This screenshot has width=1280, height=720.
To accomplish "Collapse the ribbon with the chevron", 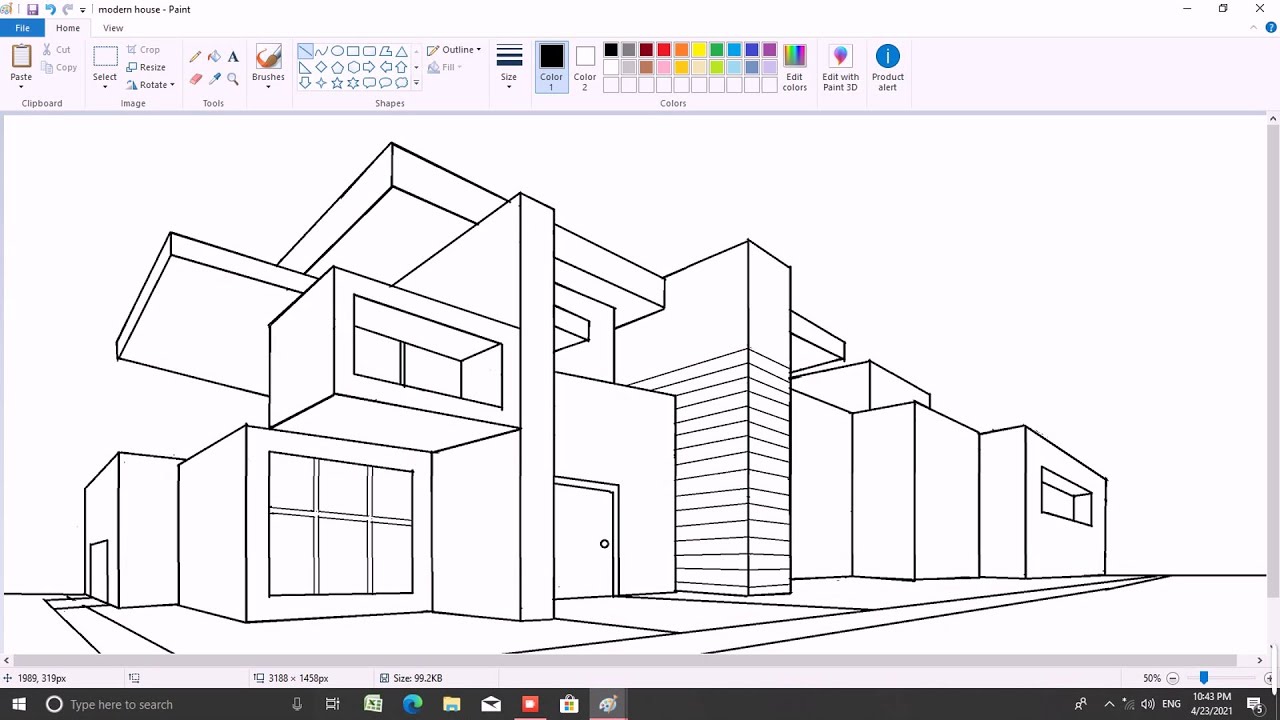I will (x=1256, y=28).
